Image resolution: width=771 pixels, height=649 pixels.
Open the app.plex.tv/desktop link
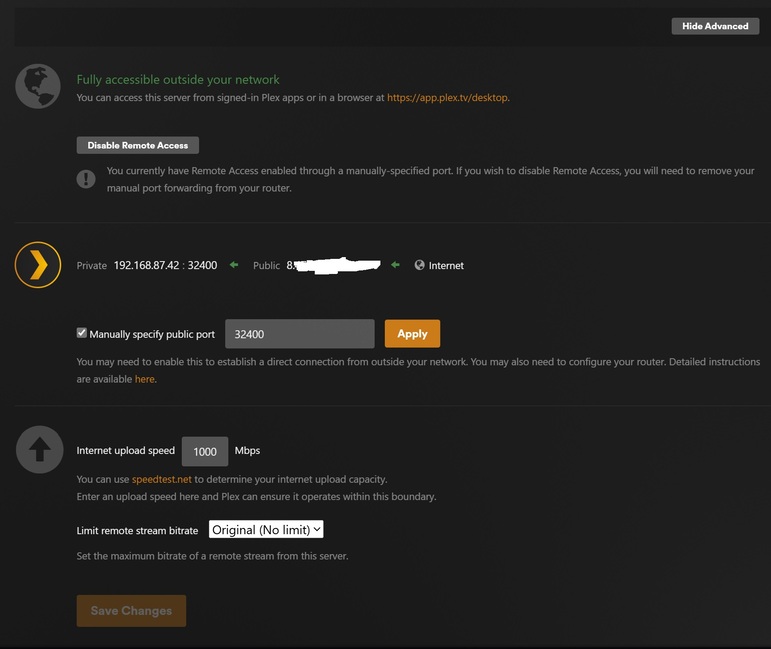pos(447,97)
